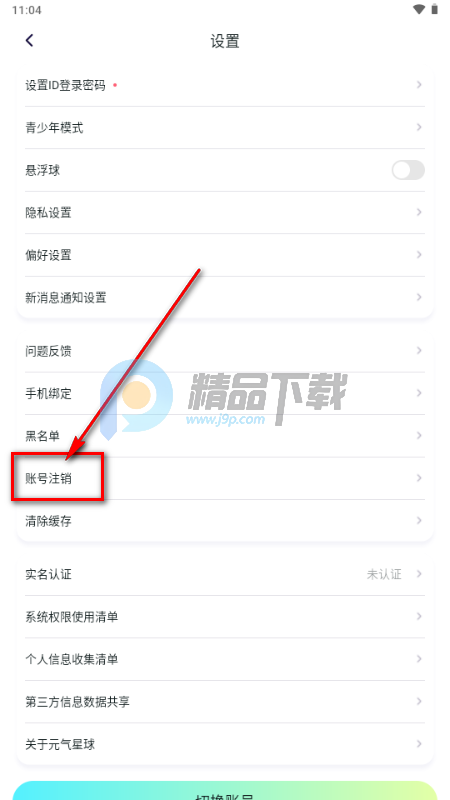The height and width of the screenshot is (800, 450).
Task: Tap 清除缓存 entry
Action: (225, 521)
